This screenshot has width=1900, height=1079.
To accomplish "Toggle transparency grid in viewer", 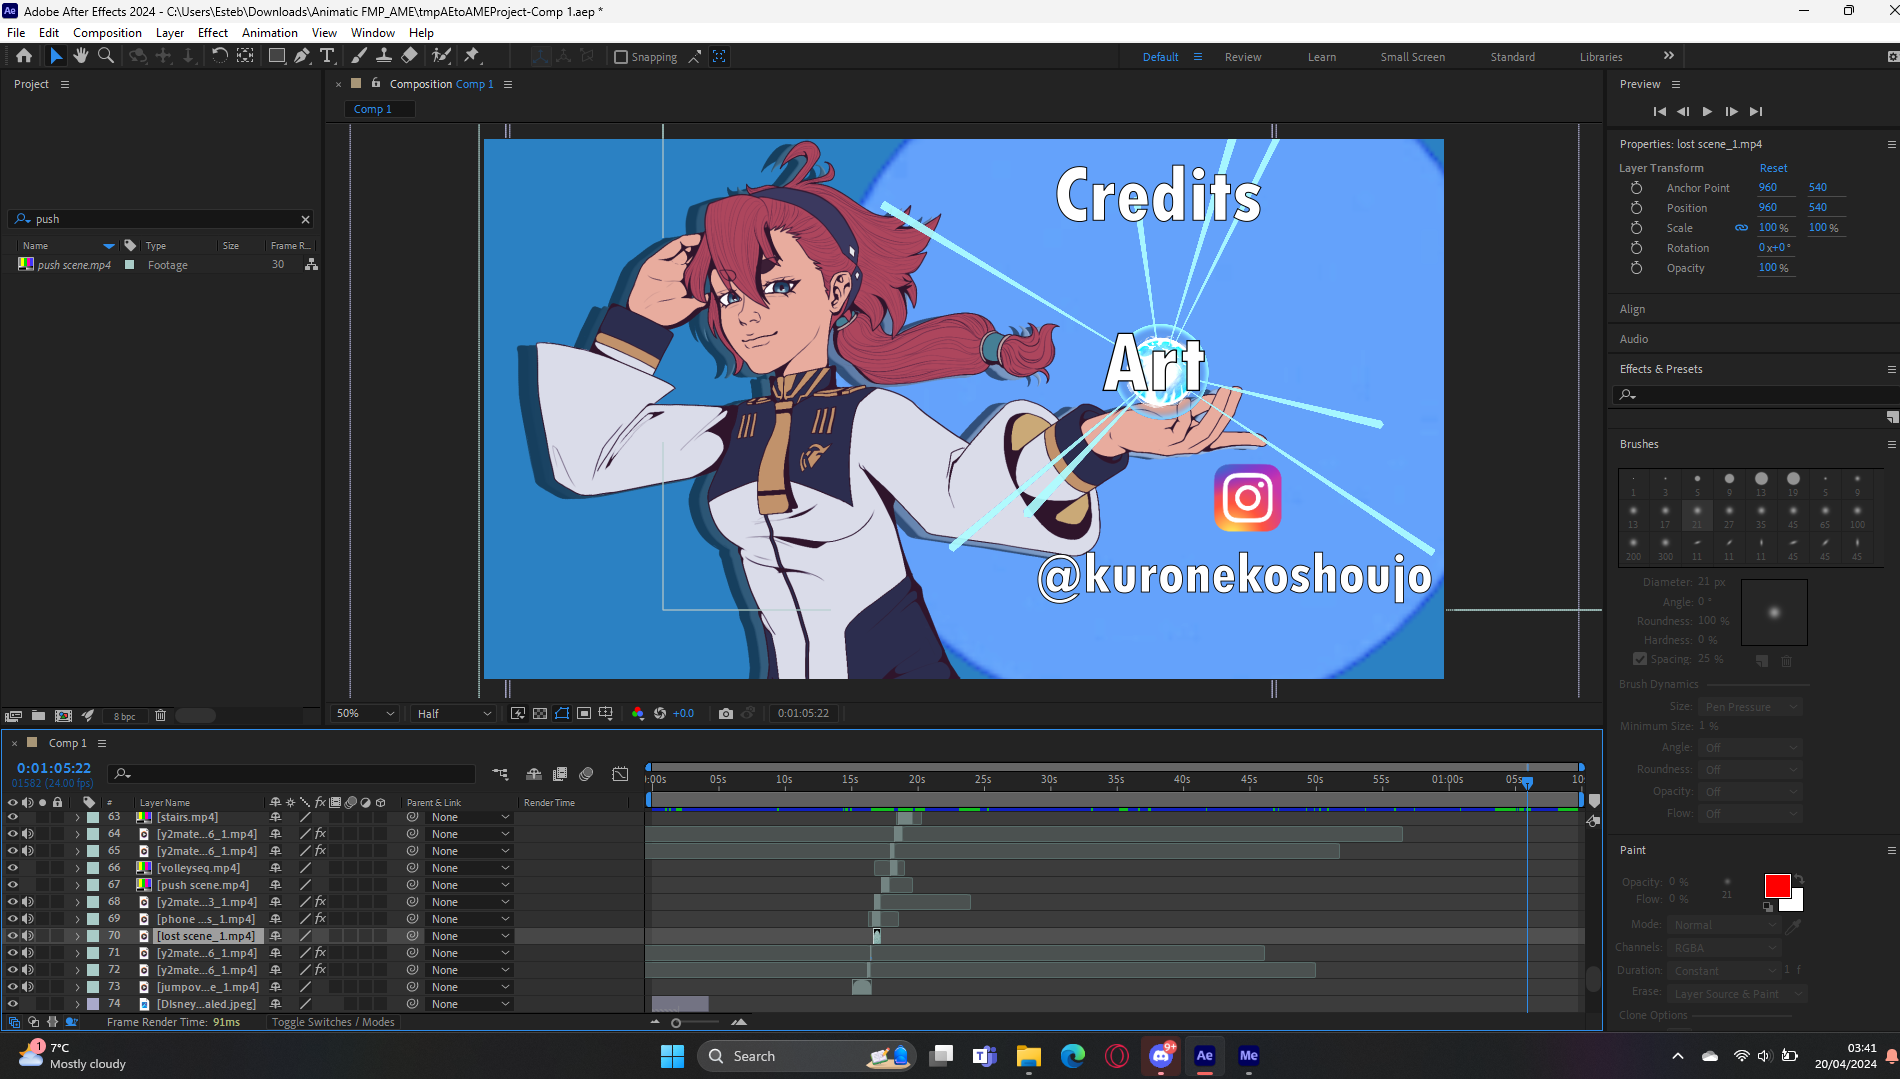I will point(540,713).
